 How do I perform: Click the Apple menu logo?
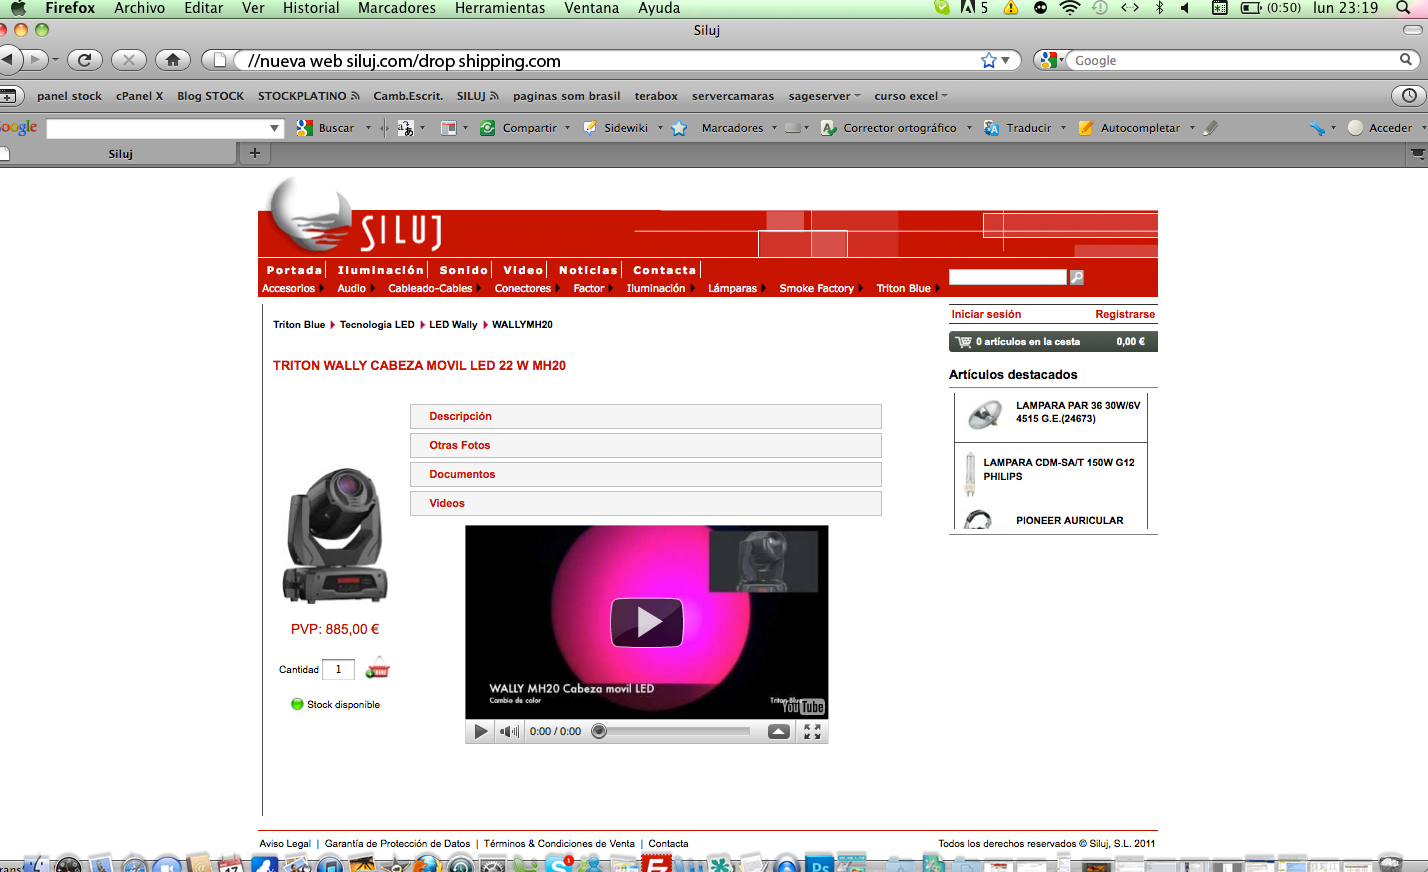coord(18,8)
